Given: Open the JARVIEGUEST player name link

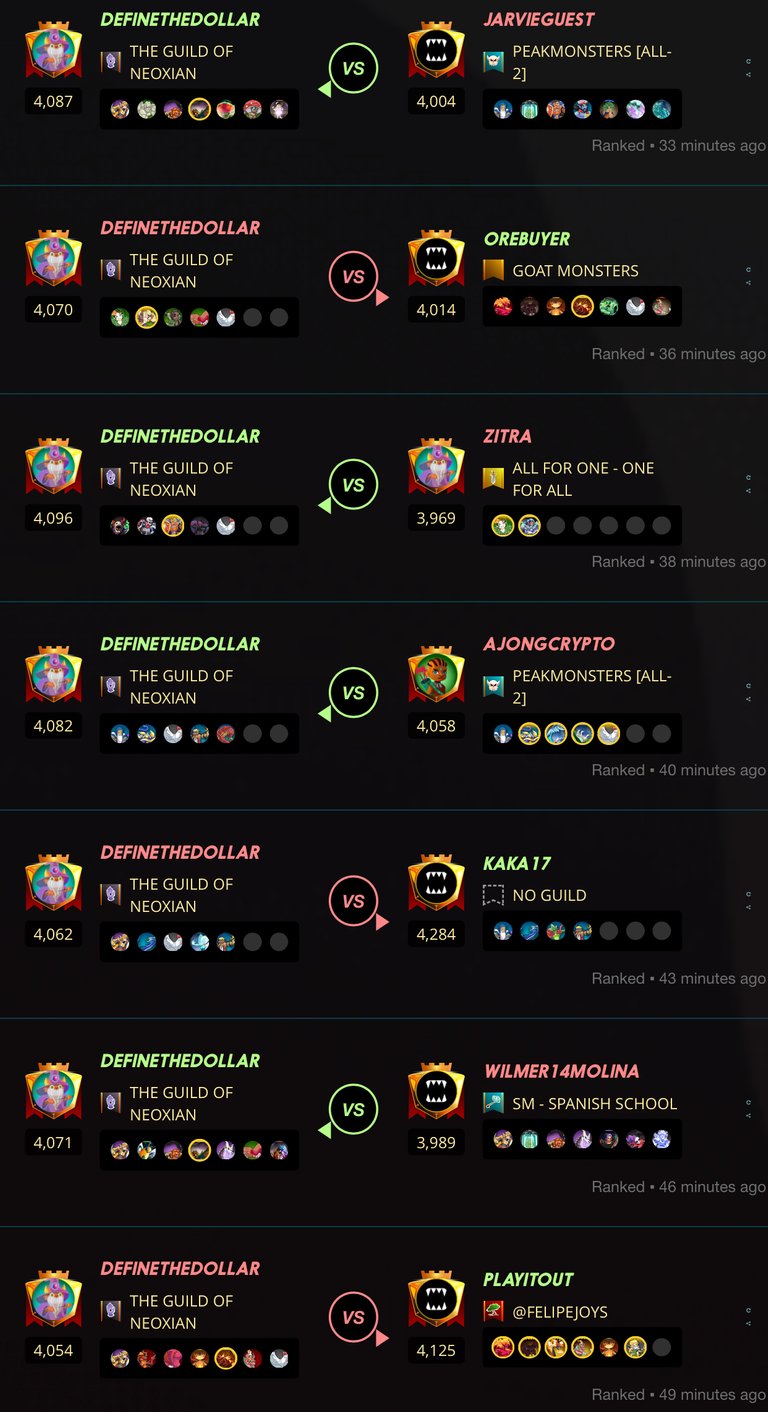Looking at the screenshot, I should point(538,19).
